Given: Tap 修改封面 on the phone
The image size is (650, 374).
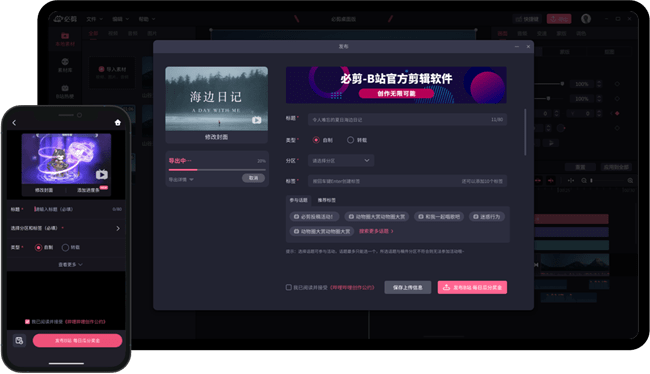Looking at the screenshot, I should [44, 190].
